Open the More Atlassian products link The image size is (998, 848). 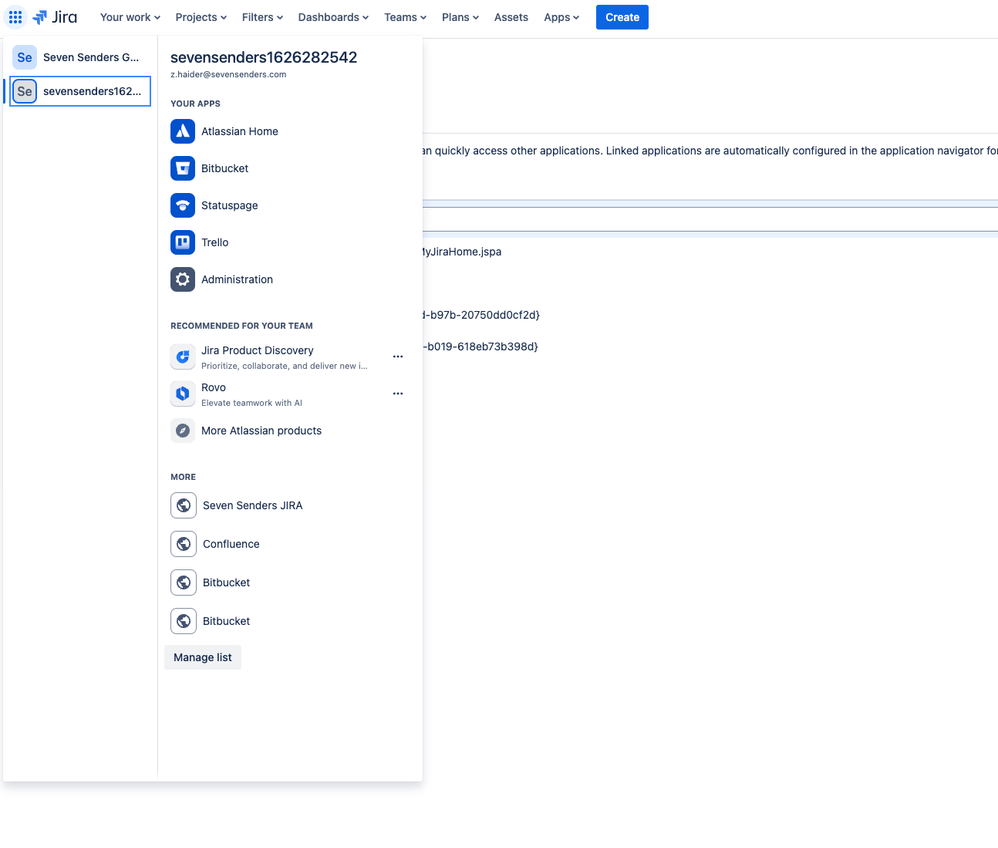(261, 430)
